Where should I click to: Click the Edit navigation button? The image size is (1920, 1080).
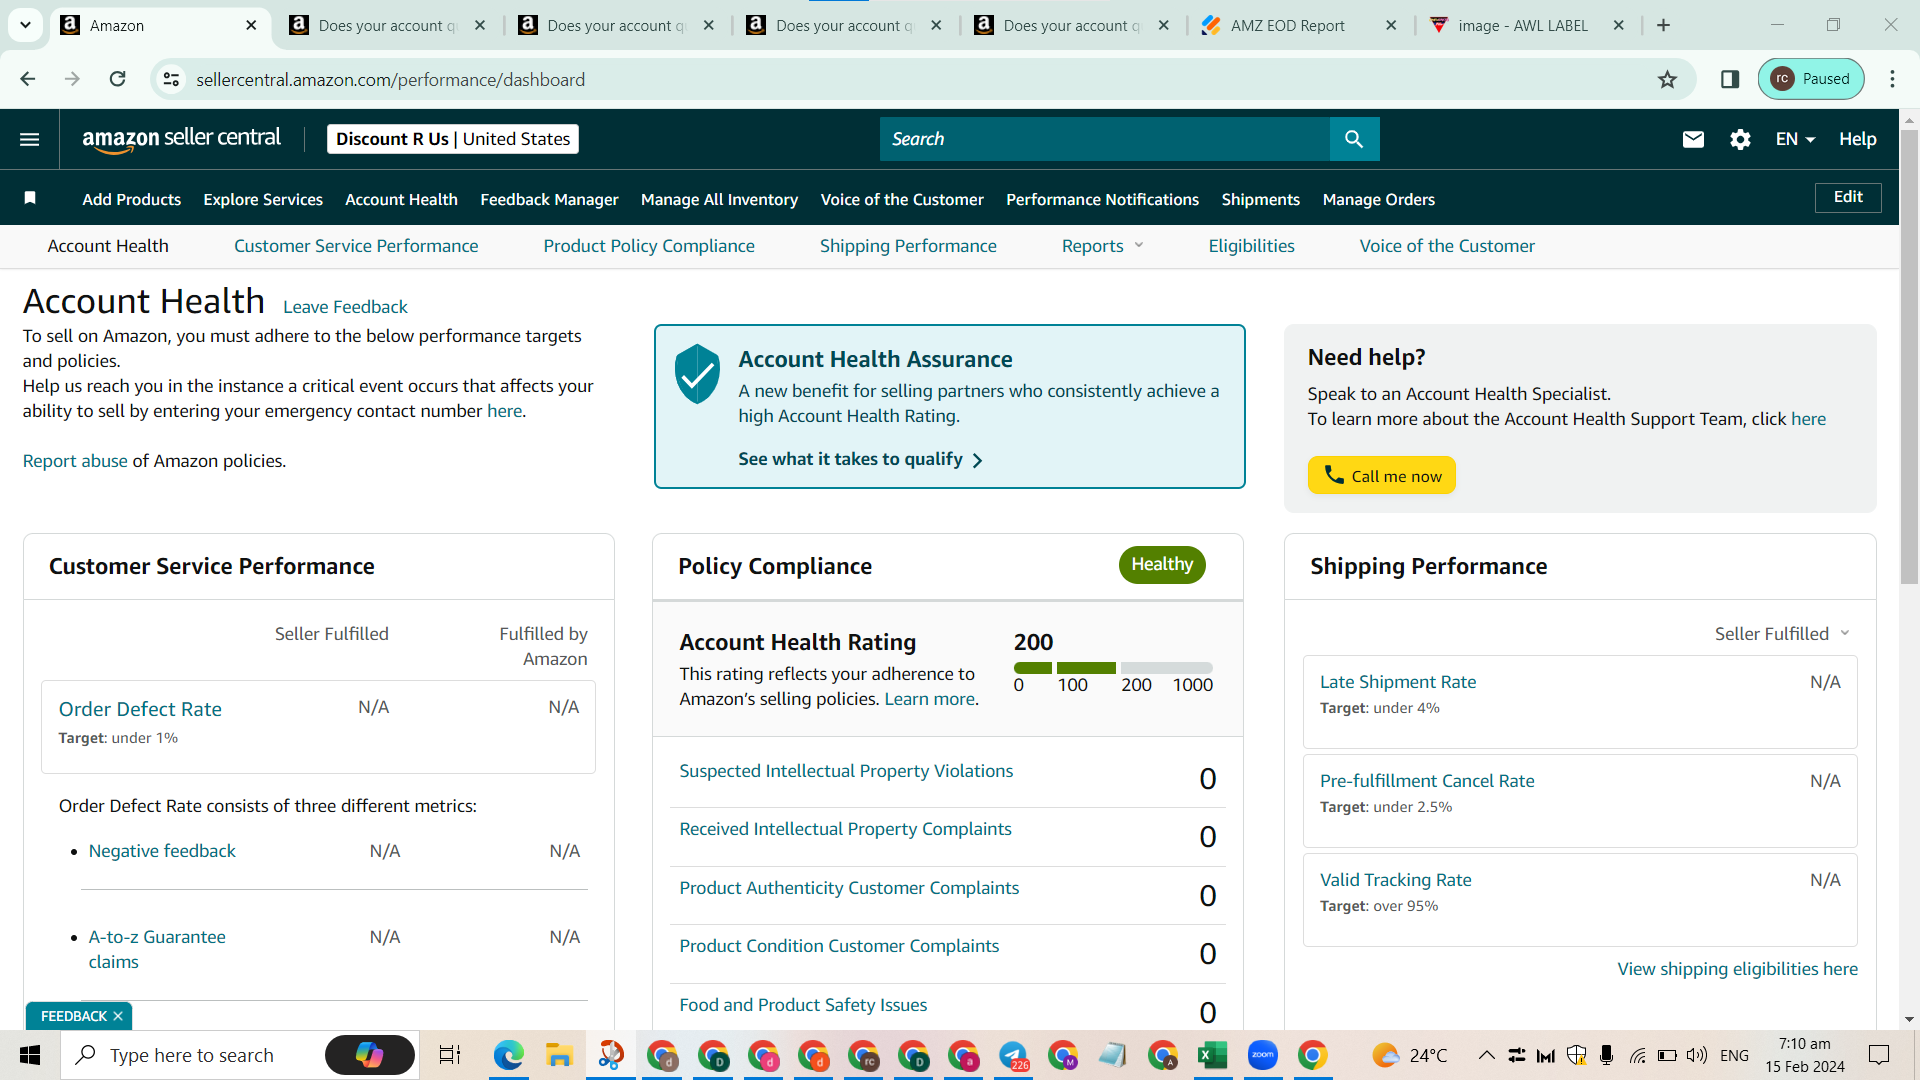coord(1848,197)
